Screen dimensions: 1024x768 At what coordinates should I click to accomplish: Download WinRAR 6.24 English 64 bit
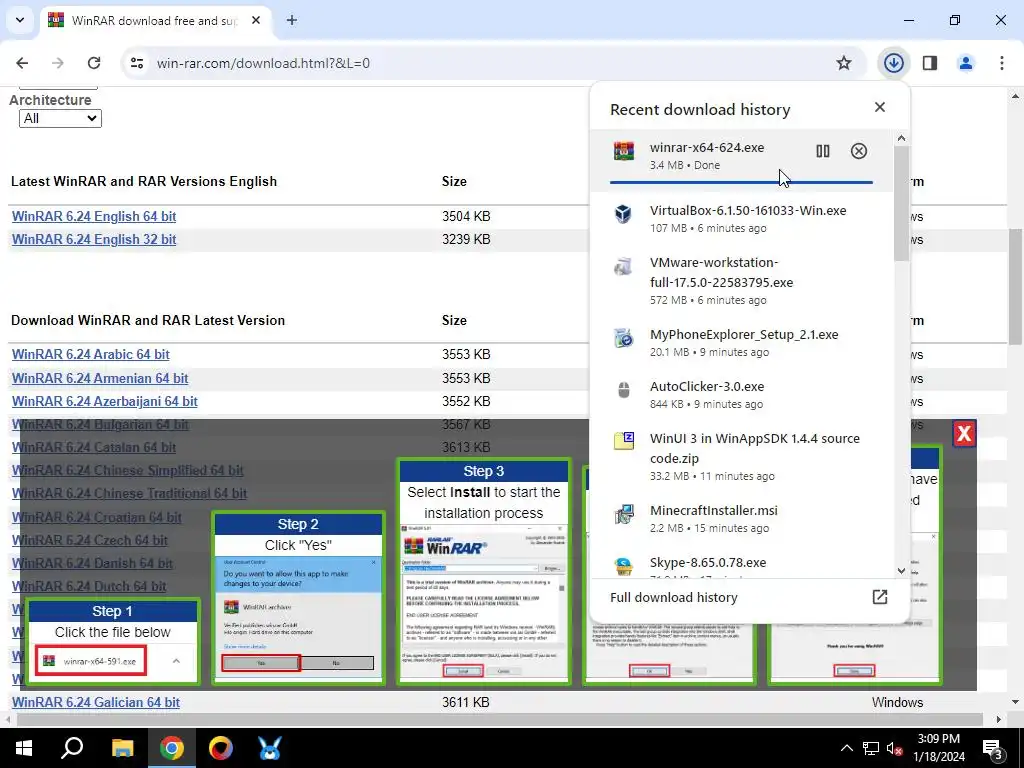[94, 216]
